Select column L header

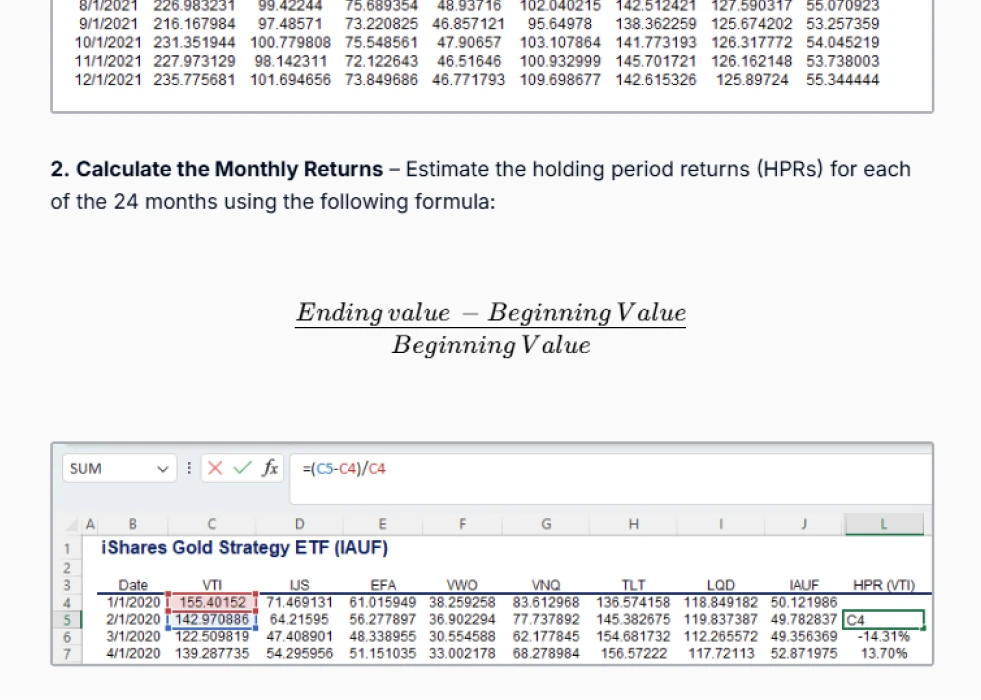(883, 524)
